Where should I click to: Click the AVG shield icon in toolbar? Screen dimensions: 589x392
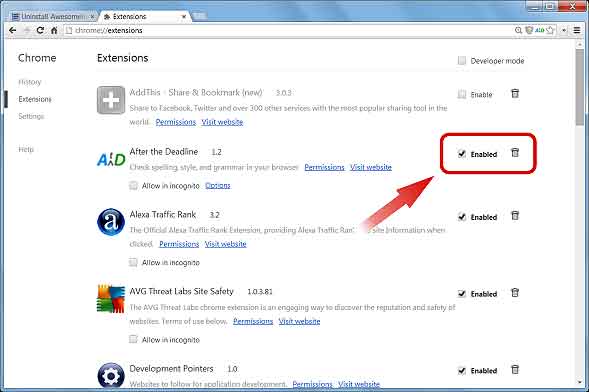point(529,30)
